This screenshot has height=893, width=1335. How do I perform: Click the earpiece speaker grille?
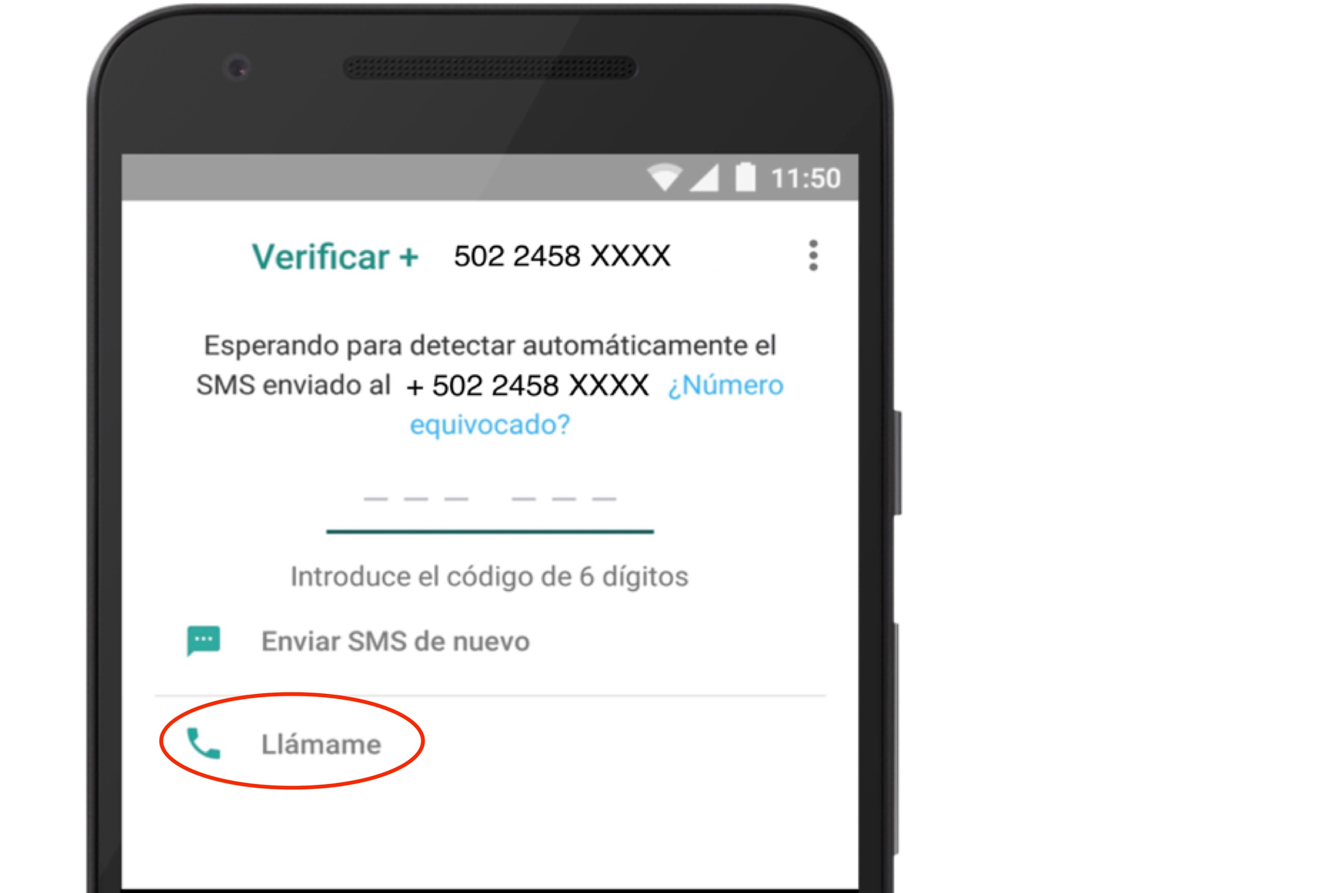[x=489, y=68]
